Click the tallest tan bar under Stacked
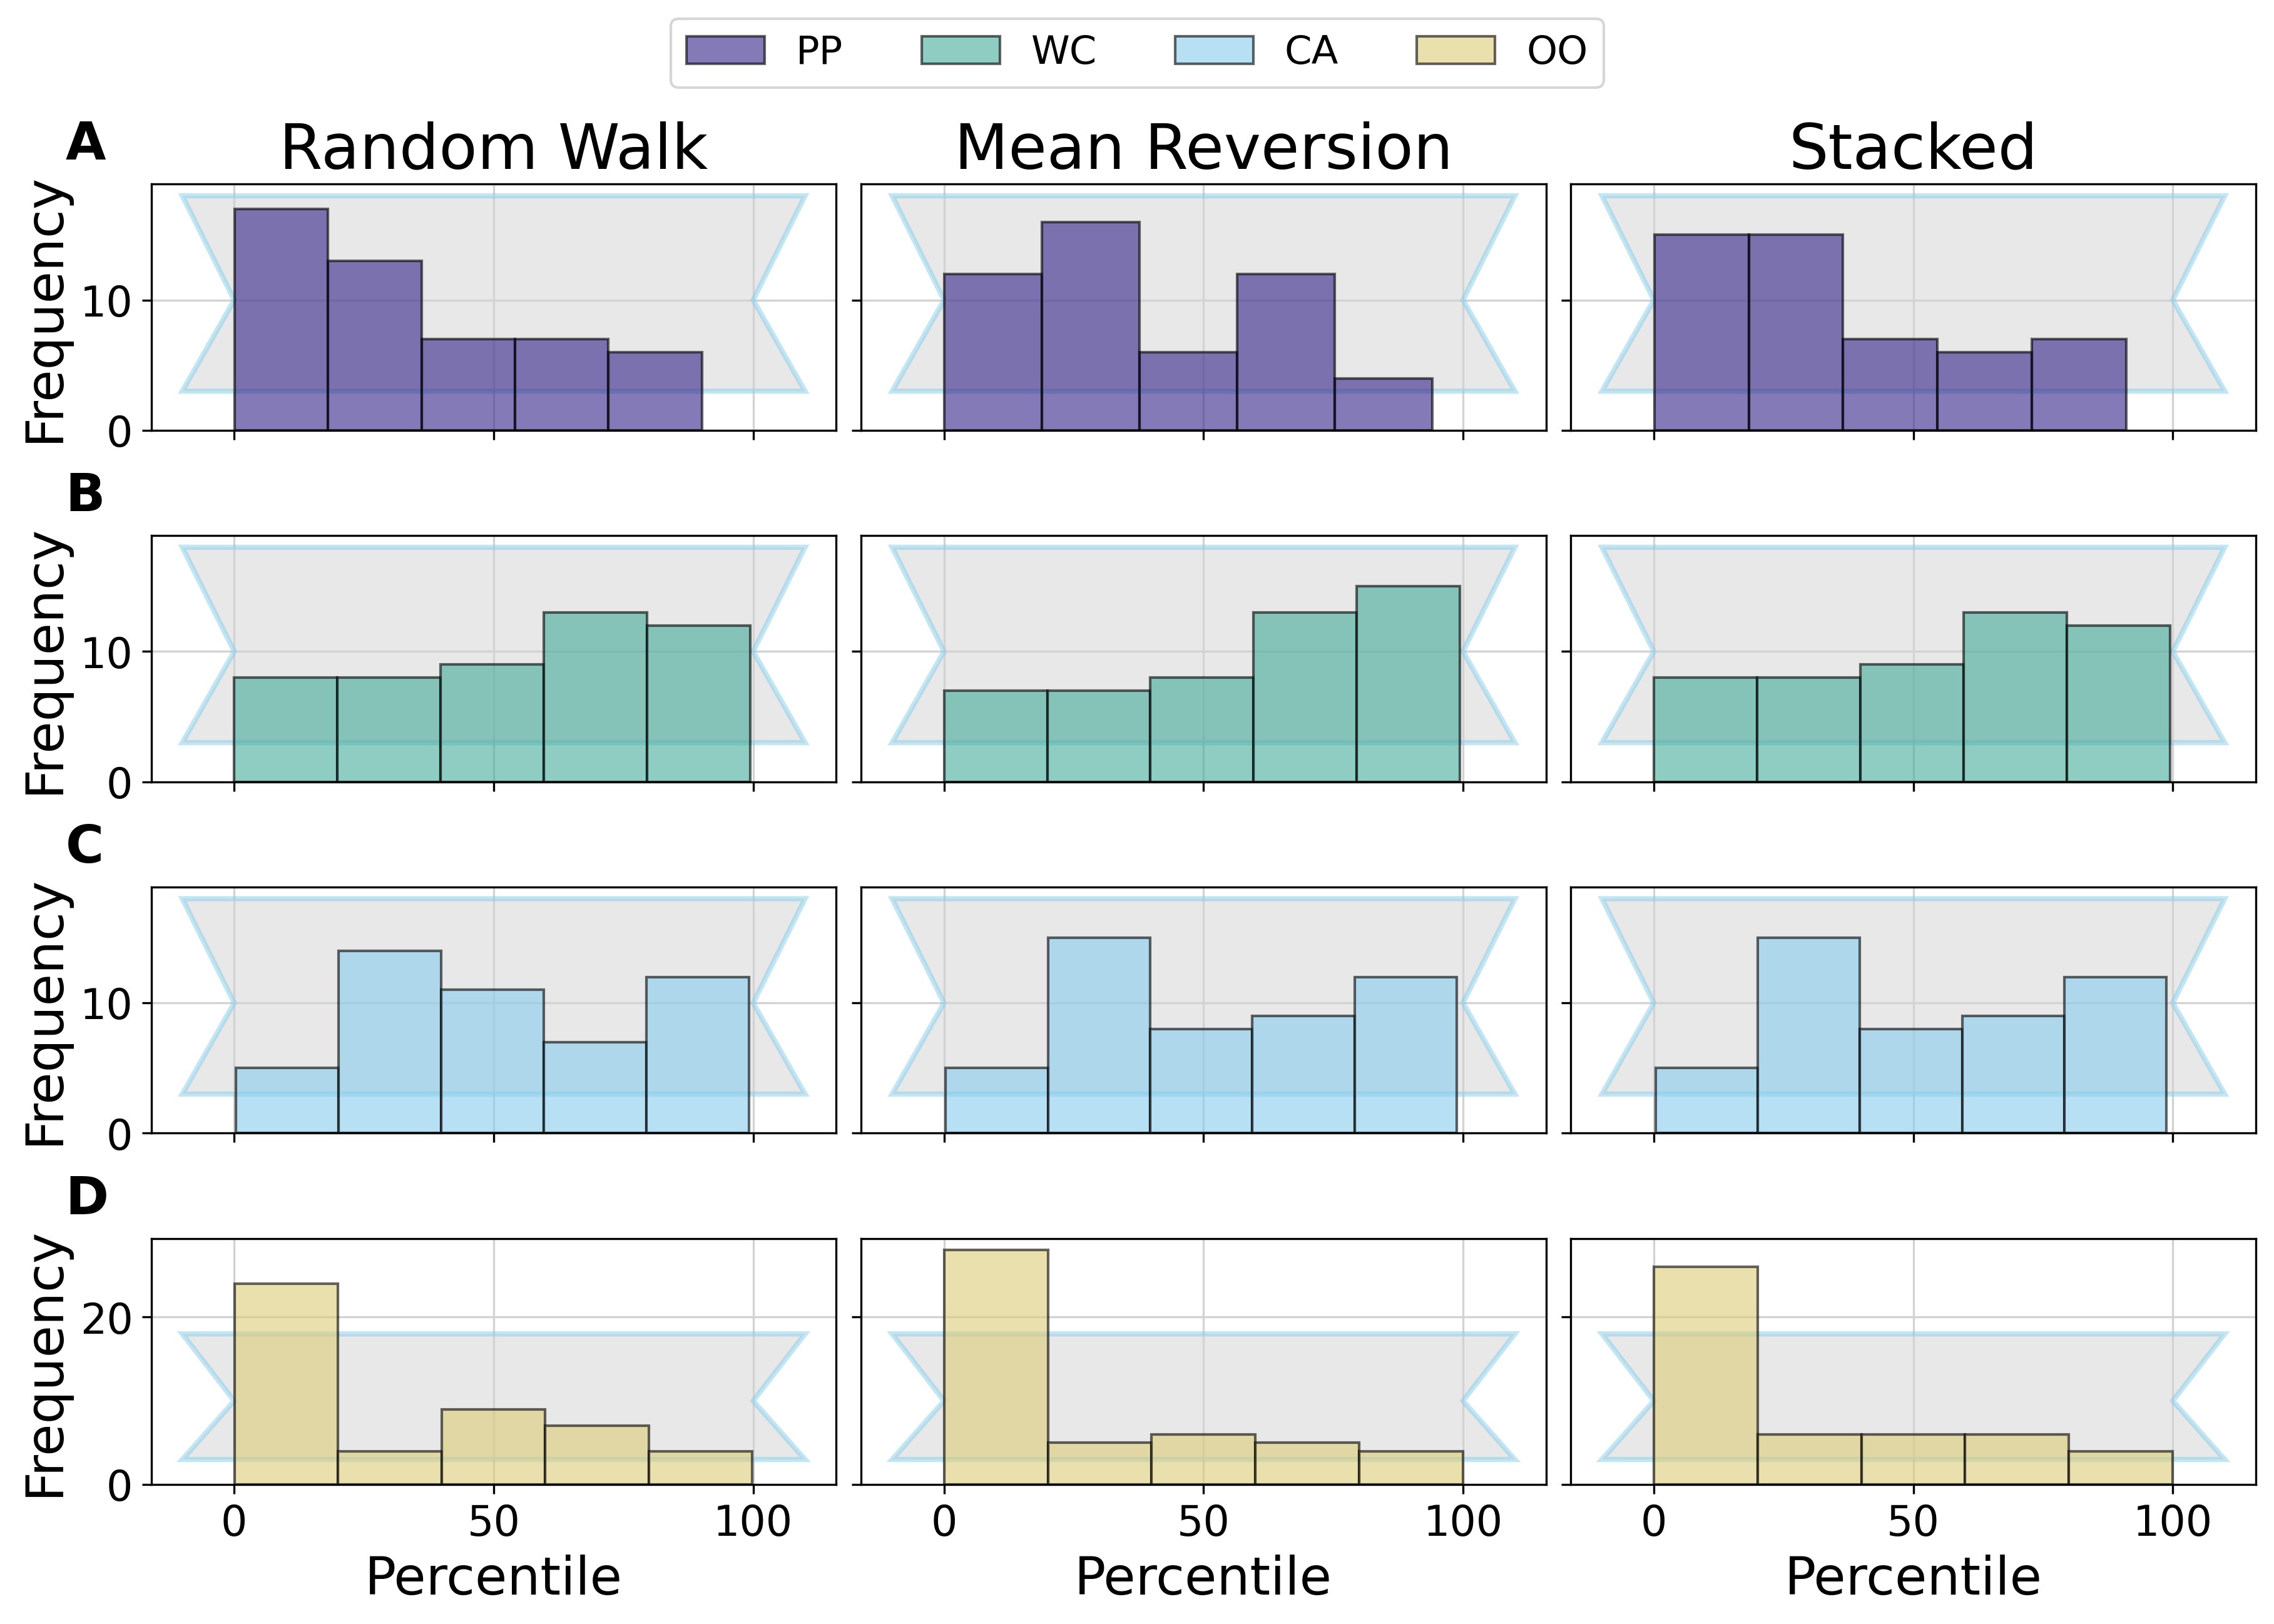2274x1624 pixels. tap(1705, 1375)
